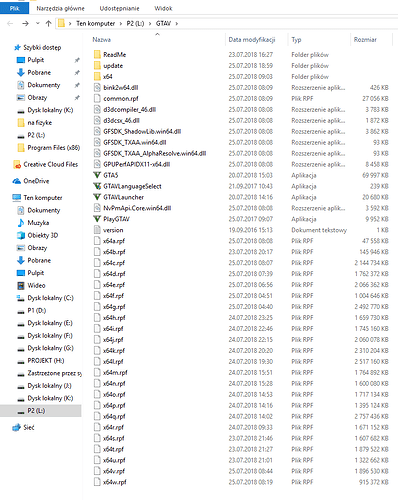Open P1 (D:) drive in sidebar
The image size is (398, 500).
37,310
